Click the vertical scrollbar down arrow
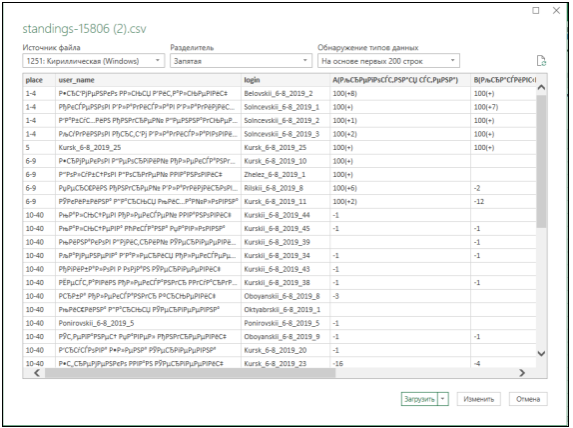Image resolution: width=573 pixels, height=428 pixels. pyautogui.click(x=542, y=353)
